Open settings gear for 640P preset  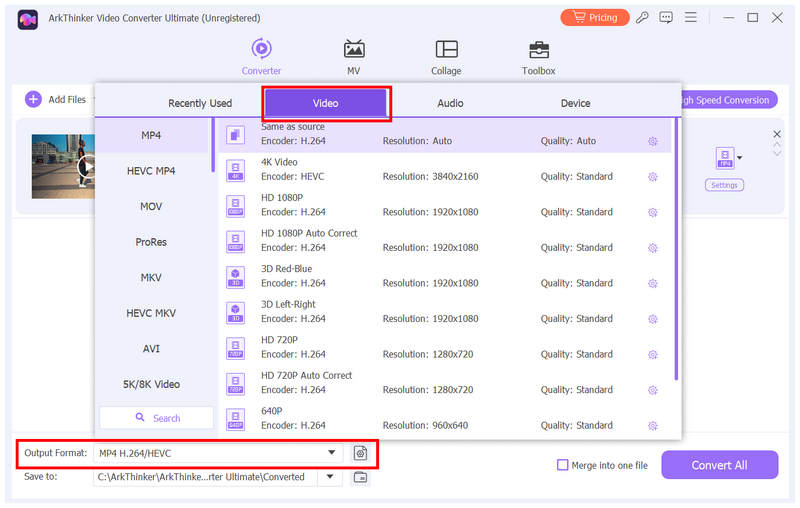coord(653,426)
